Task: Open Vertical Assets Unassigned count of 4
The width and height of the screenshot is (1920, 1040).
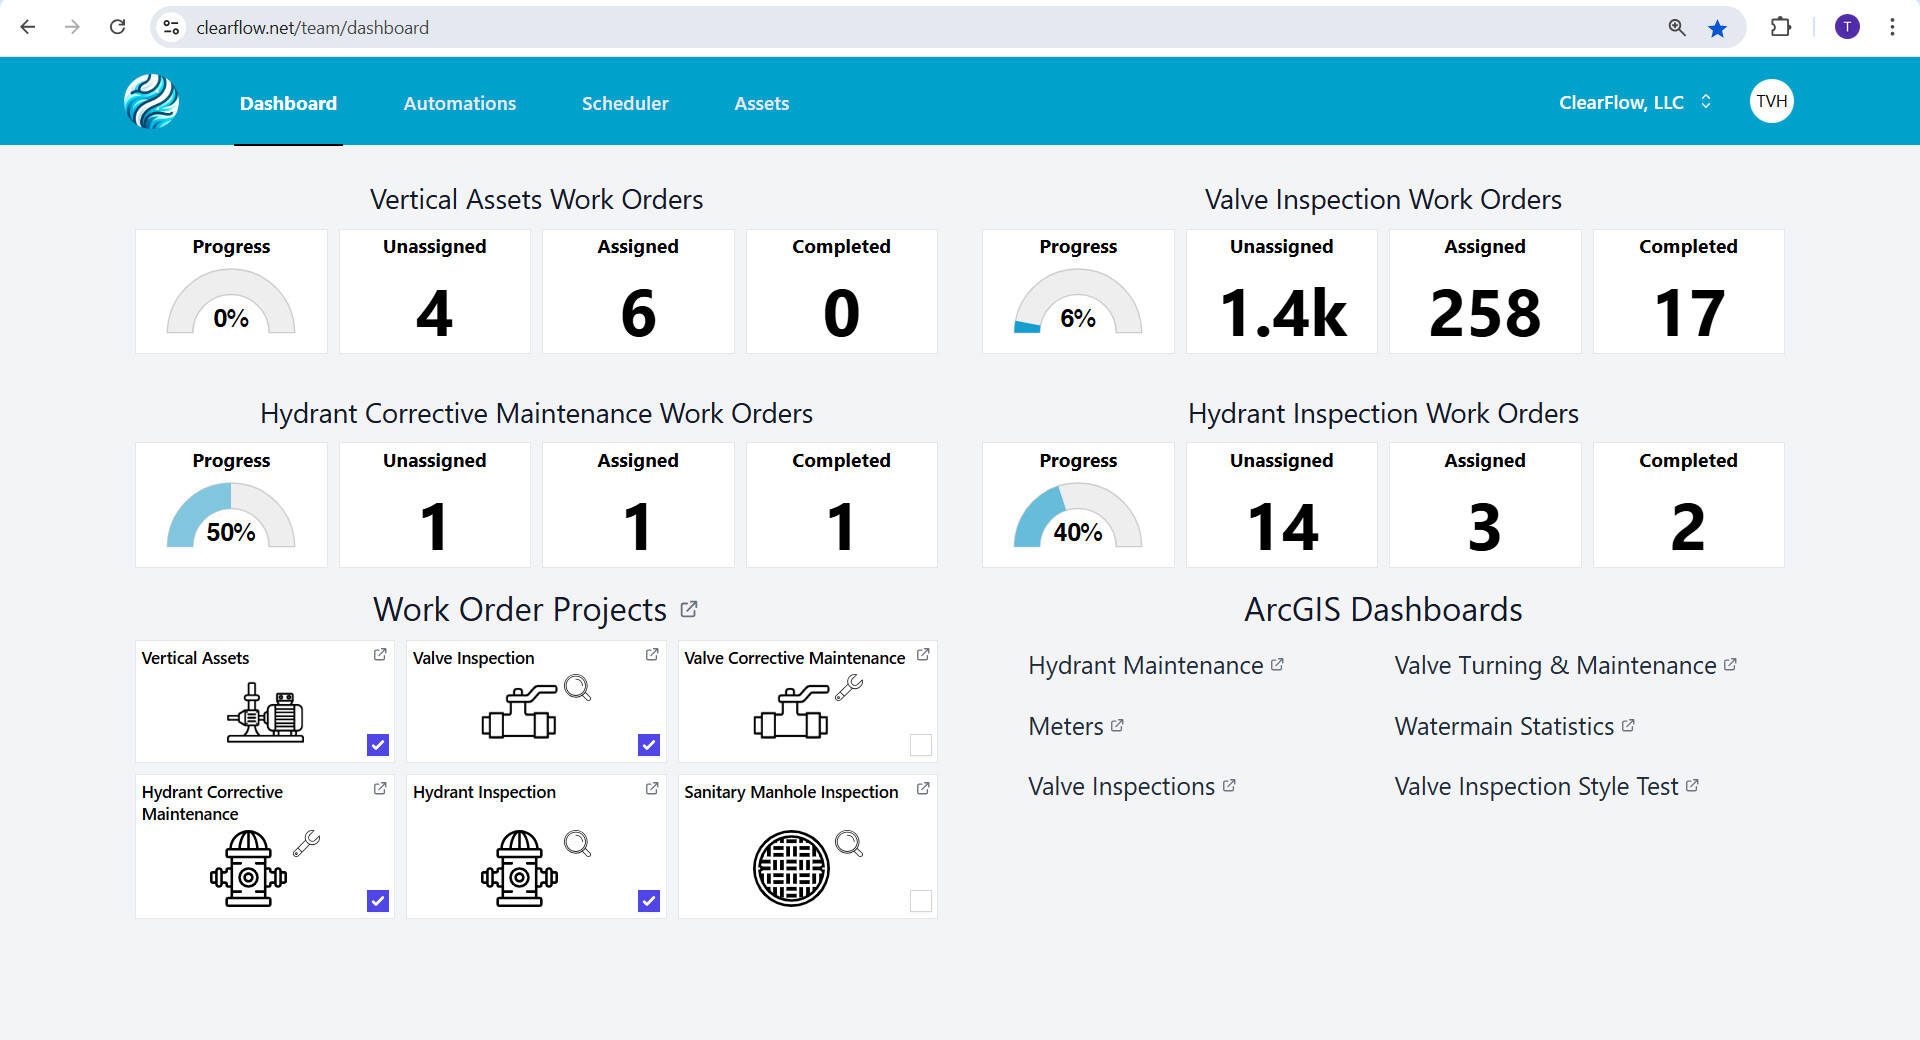Action: [434, 291]
